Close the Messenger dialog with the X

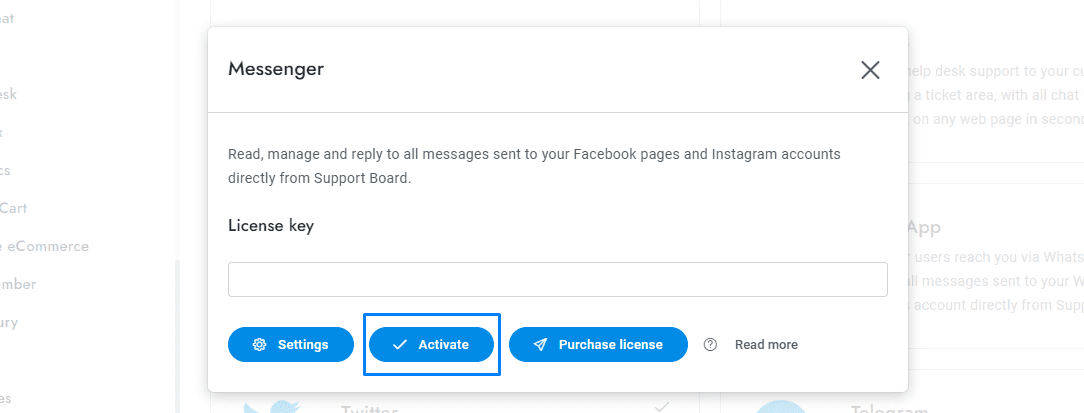(x=870, y=70)
